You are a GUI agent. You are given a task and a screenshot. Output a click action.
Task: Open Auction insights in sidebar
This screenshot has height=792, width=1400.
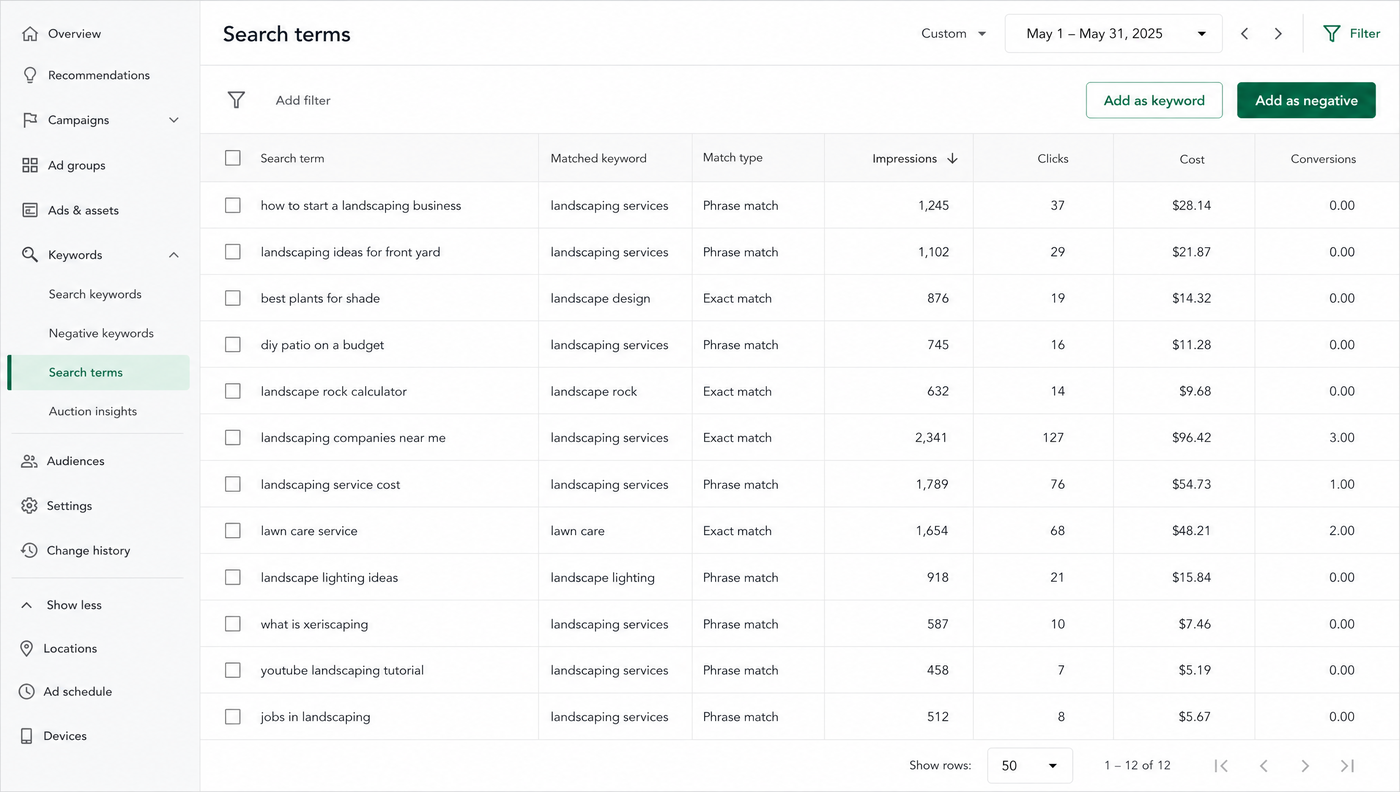pos(93,411)
